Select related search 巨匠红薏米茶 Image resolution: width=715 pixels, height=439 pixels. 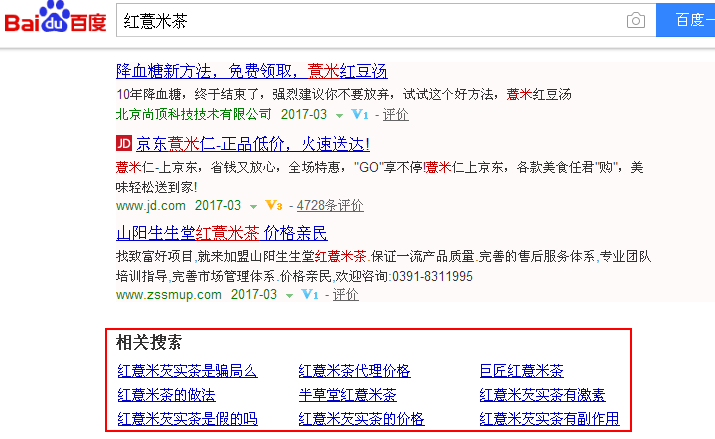[521, 371]
